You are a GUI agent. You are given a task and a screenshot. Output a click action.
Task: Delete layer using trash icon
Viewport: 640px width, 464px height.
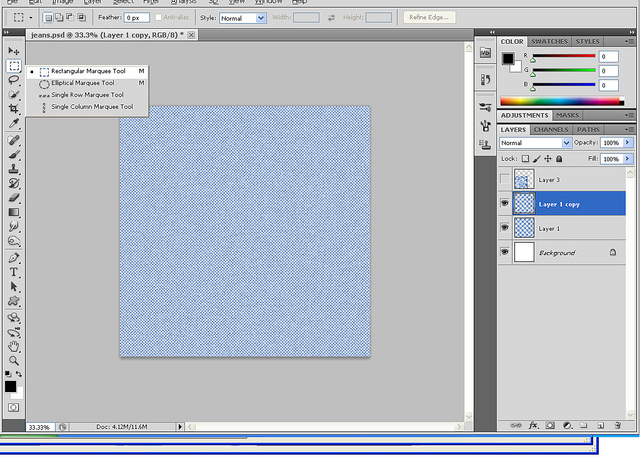[x=618, y=425]
